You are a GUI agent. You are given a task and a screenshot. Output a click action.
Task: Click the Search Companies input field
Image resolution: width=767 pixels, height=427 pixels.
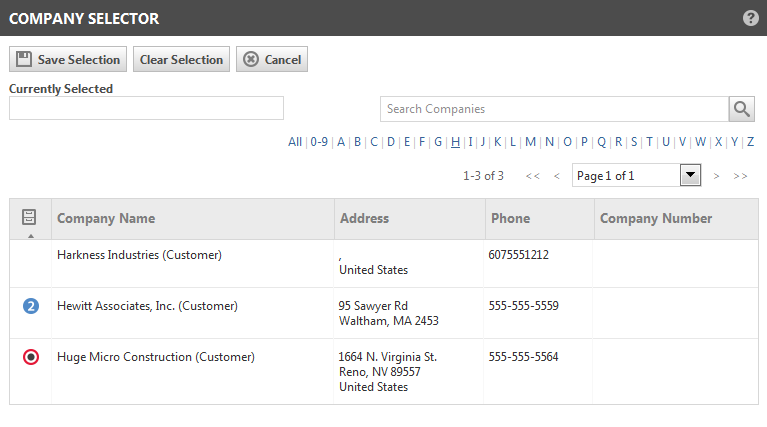pos(554,109)
